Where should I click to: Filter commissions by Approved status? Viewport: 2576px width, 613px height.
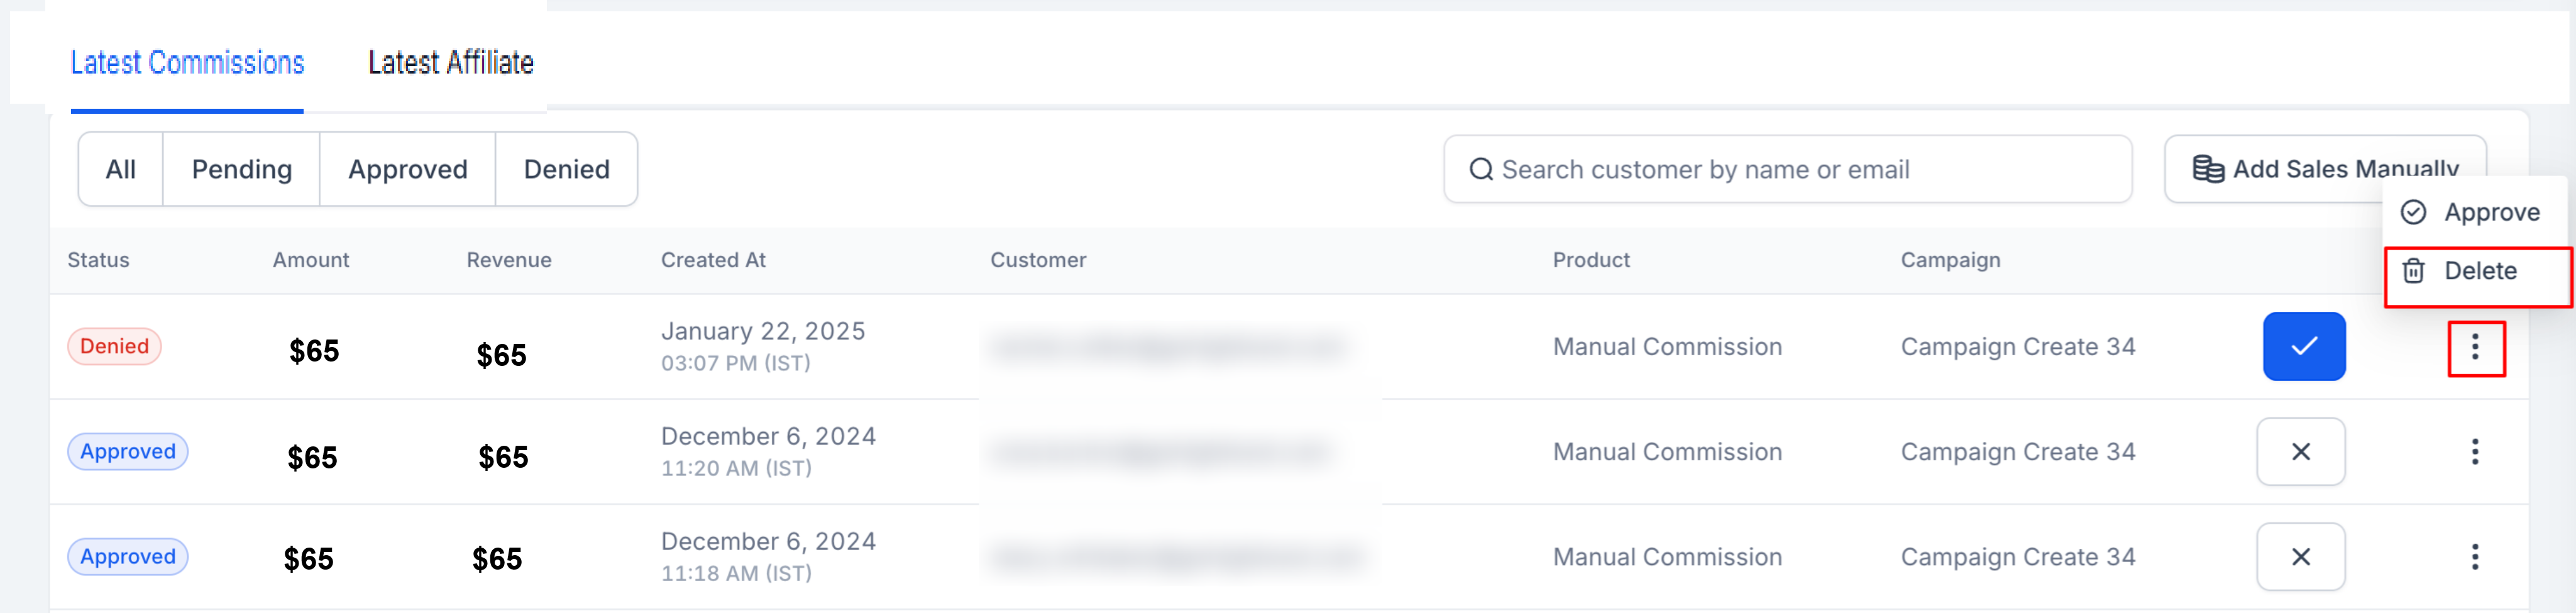[408, 169]
